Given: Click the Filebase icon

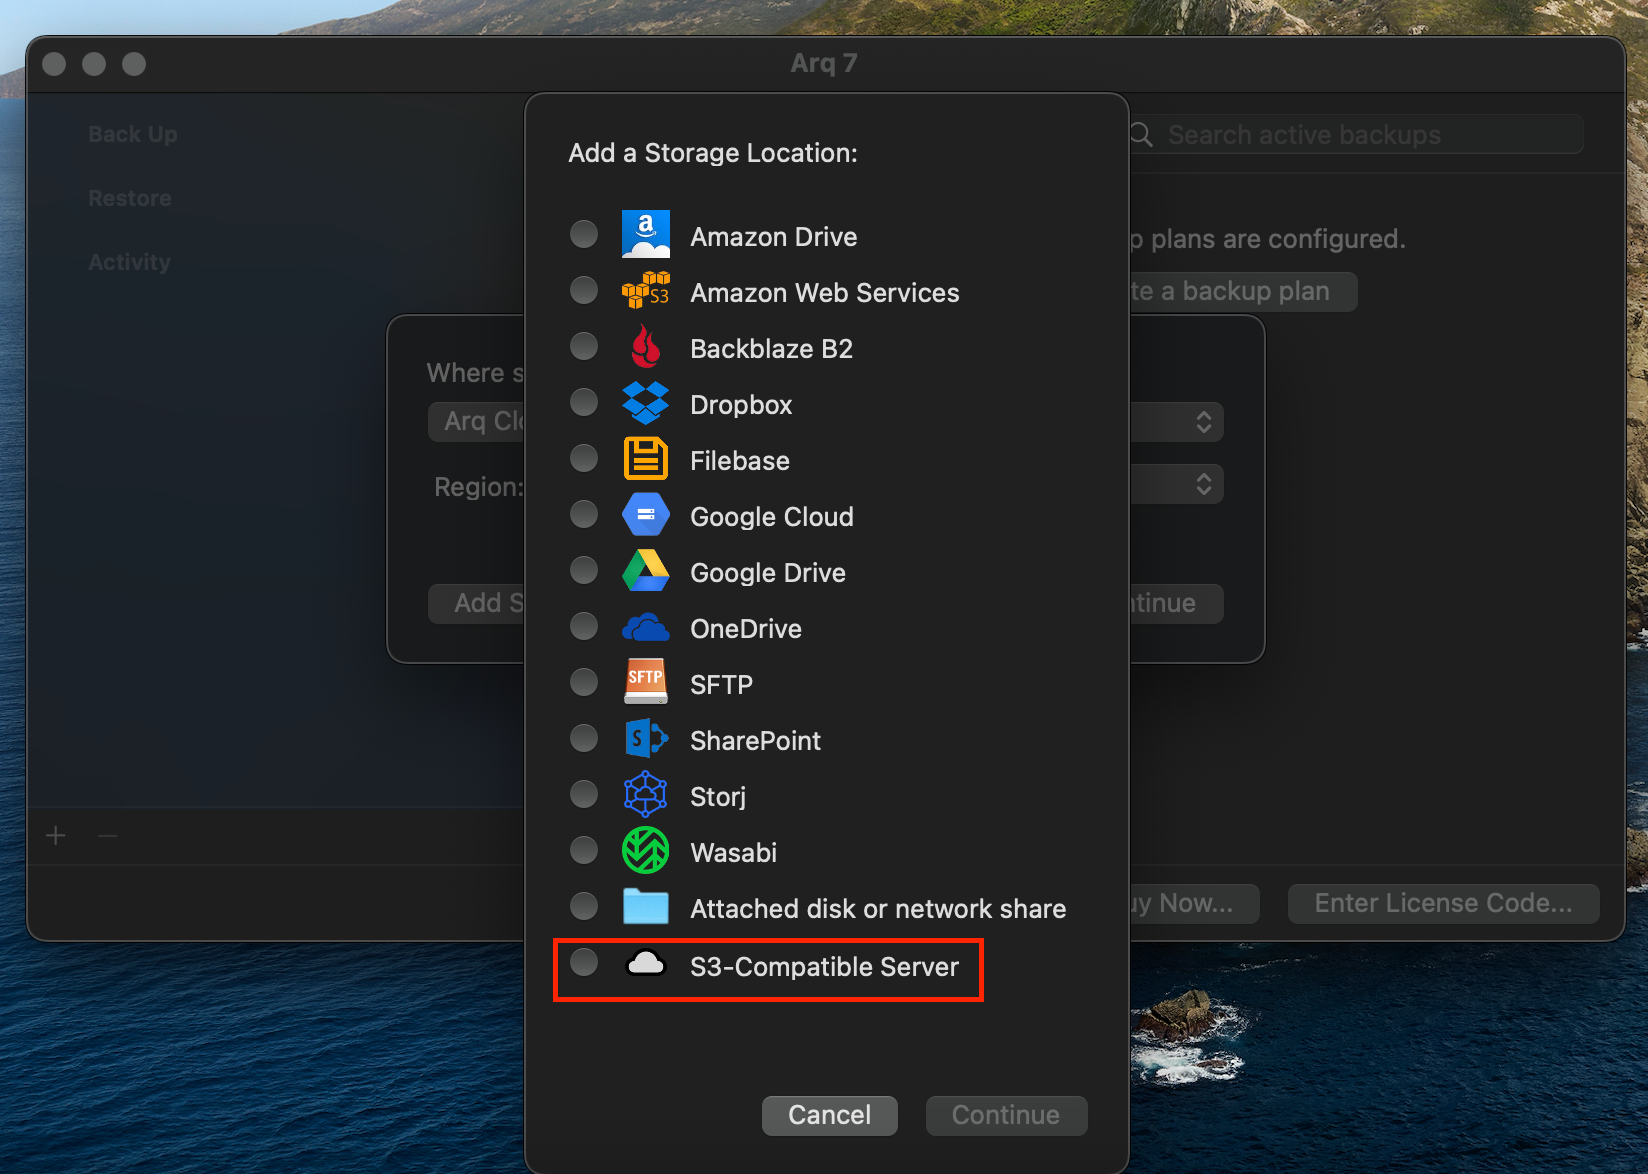Looking at the screenshot, I should (x=646, y=459).
